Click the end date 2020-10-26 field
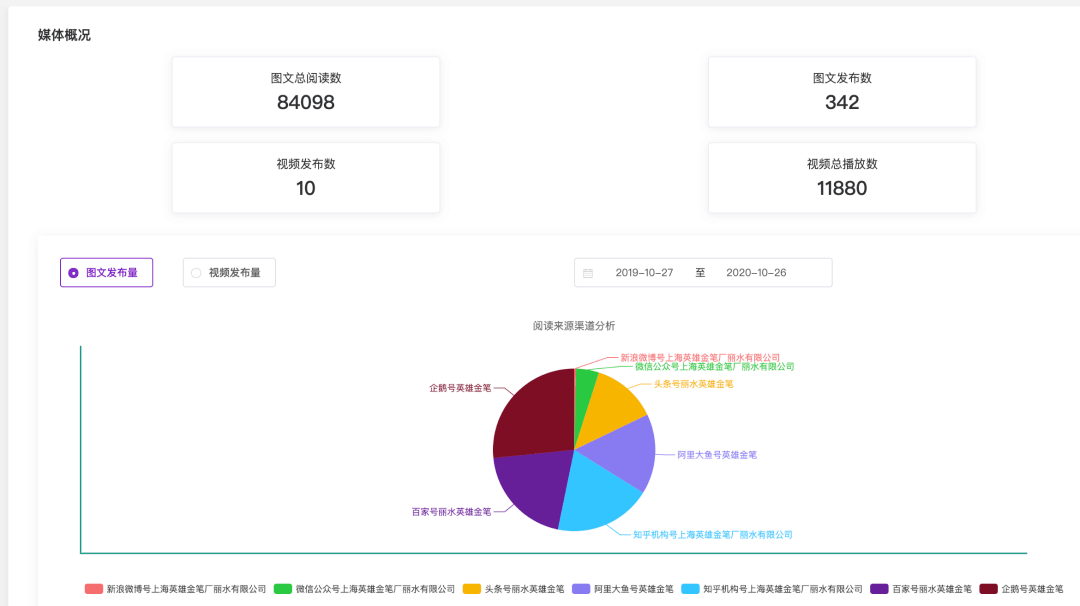 point(756,273)
